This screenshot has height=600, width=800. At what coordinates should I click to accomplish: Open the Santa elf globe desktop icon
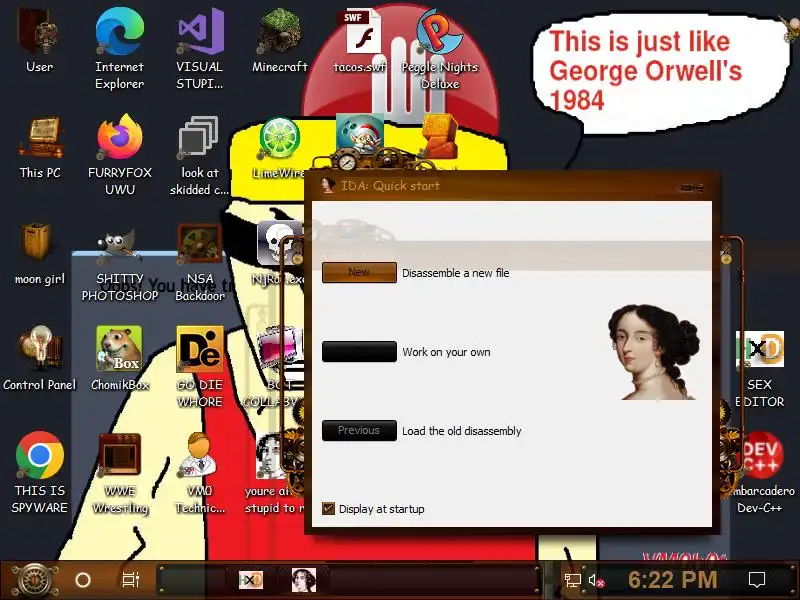360,134
